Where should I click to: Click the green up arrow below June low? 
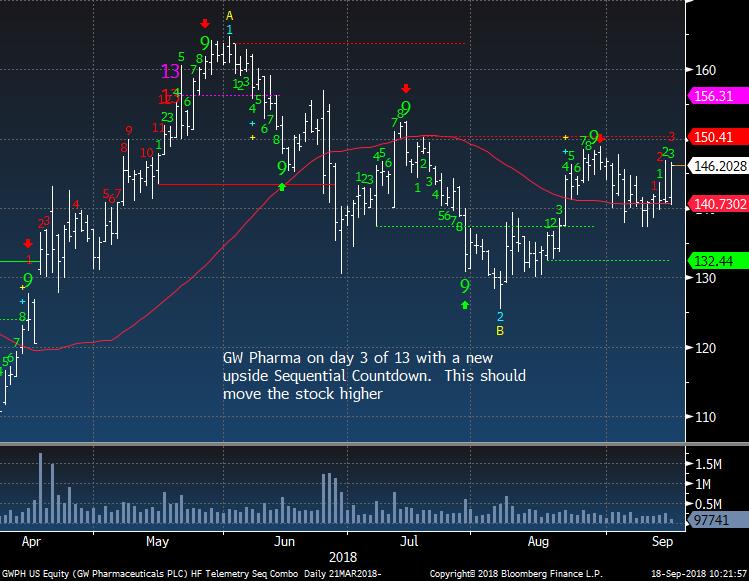click(x=282, y=187)
